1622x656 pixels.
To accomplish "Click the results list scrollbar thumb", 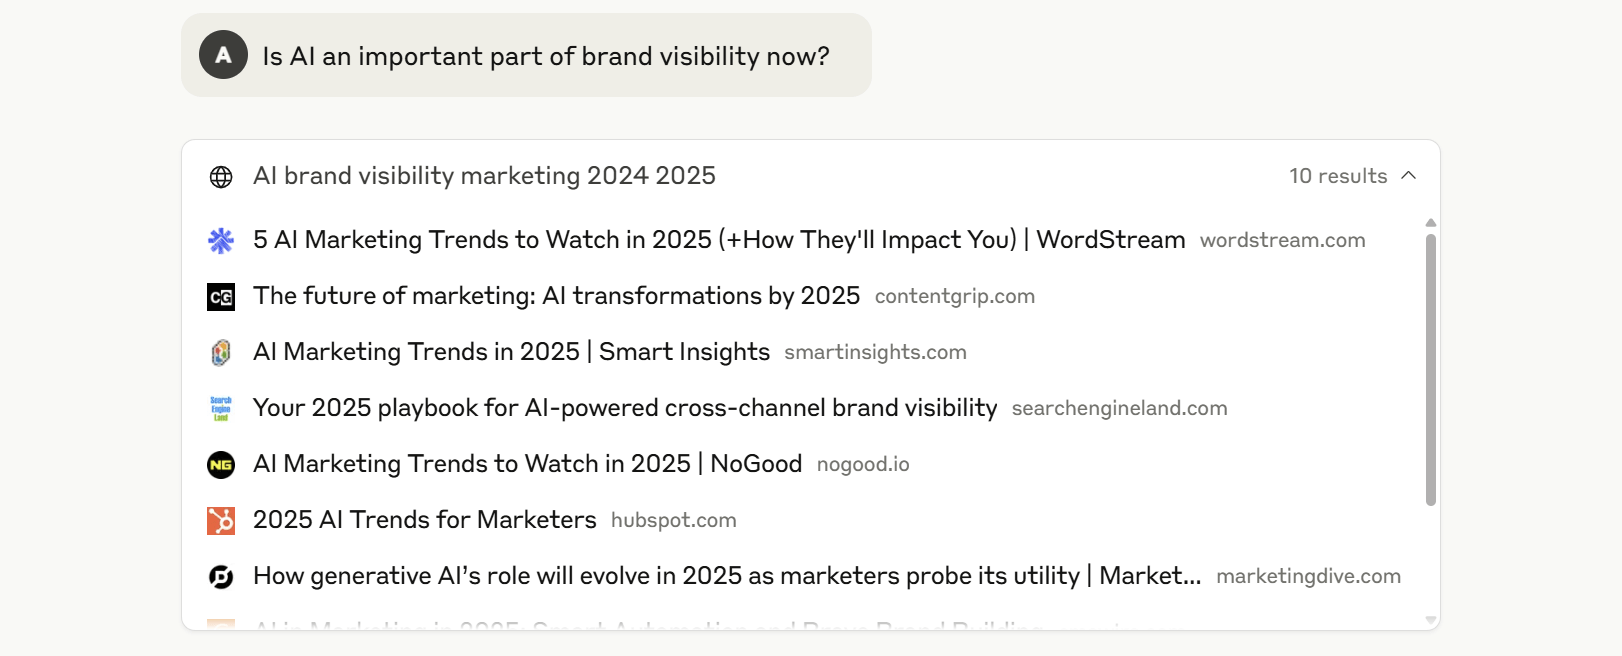I will [x=1430, y=370].
